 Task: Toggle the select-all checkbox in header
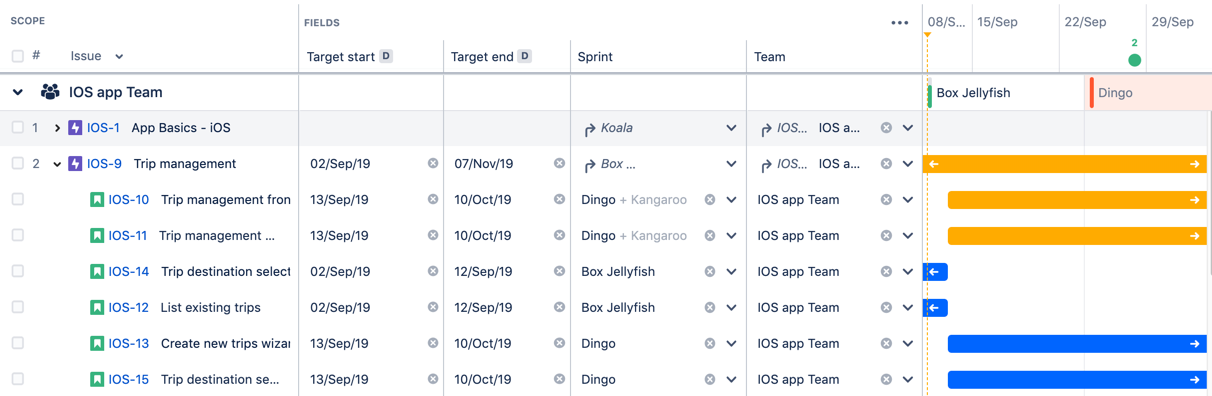pos(18,56)
